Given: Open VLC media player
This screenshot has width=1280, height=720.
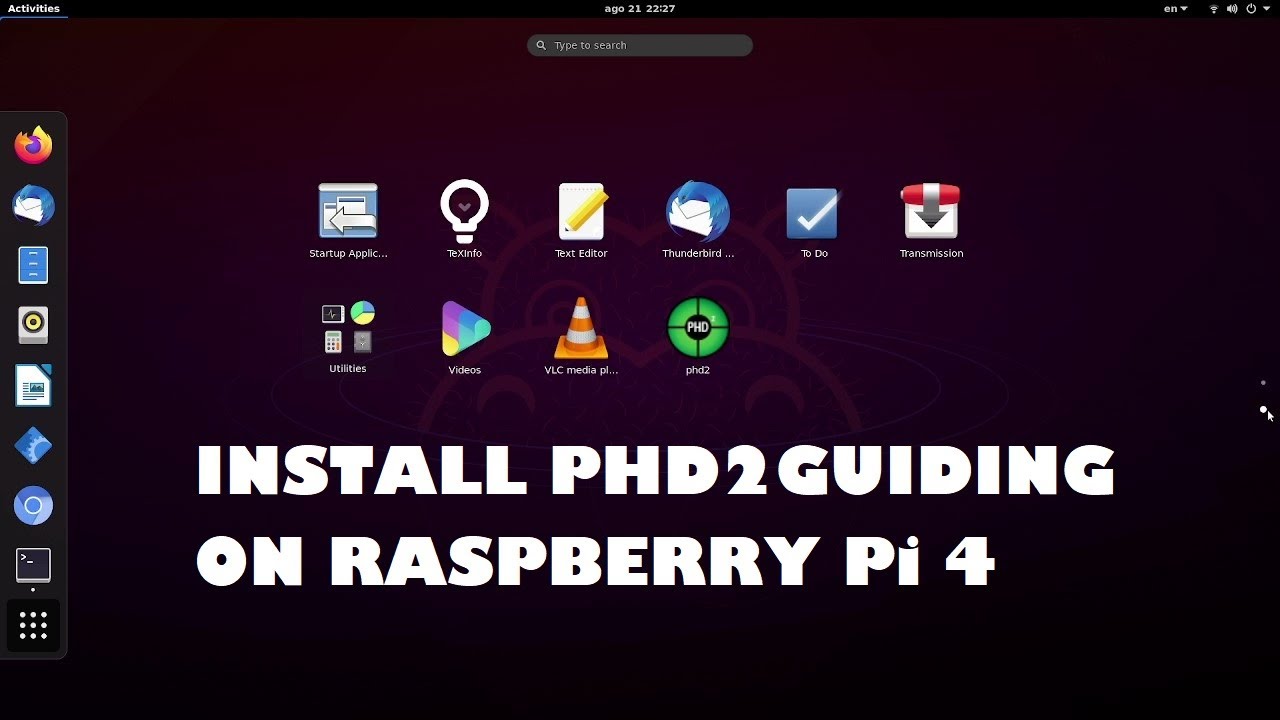Looking at the screenshot, I should (x=581, y=337).
